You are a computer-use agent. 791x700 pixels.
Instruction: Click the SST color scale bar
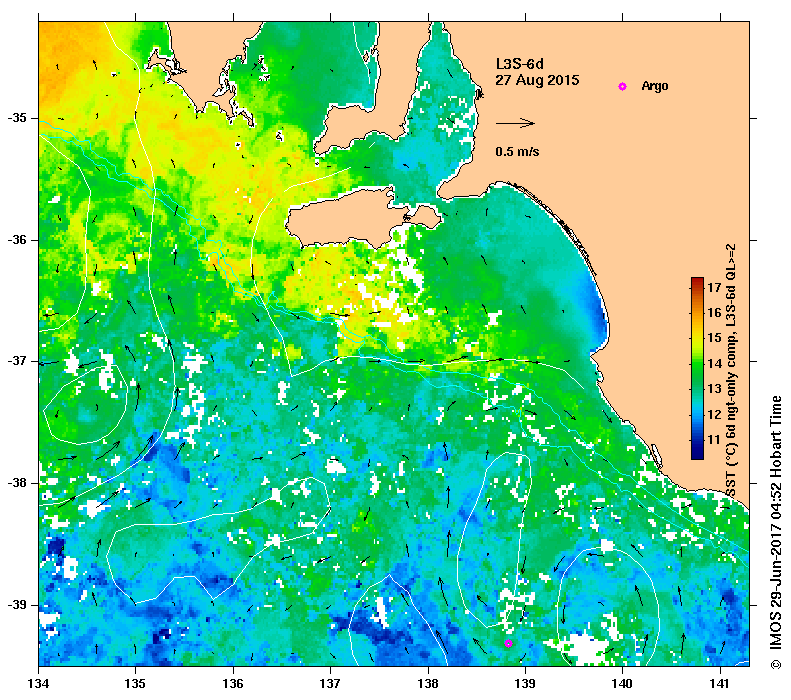tap(697, 368)
